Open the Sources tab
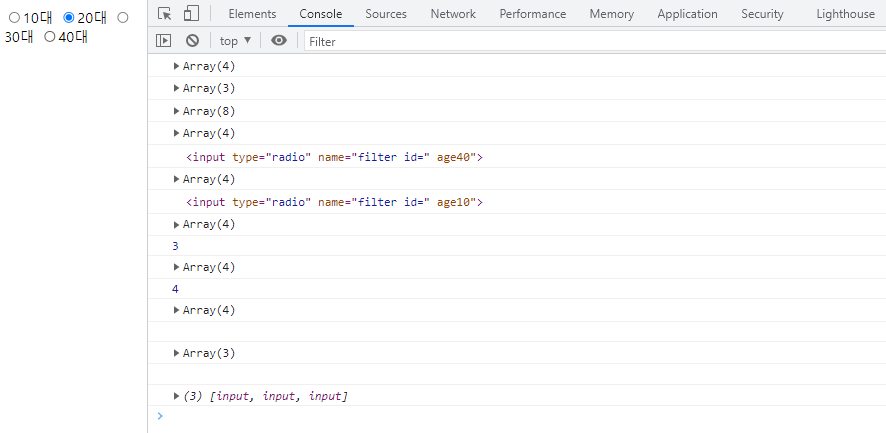Viewport: 886px width, 433px height. coord(386,14)
